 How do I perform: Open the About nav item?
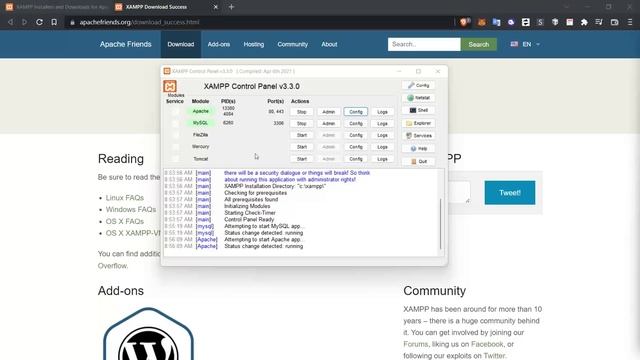(329, 44)
